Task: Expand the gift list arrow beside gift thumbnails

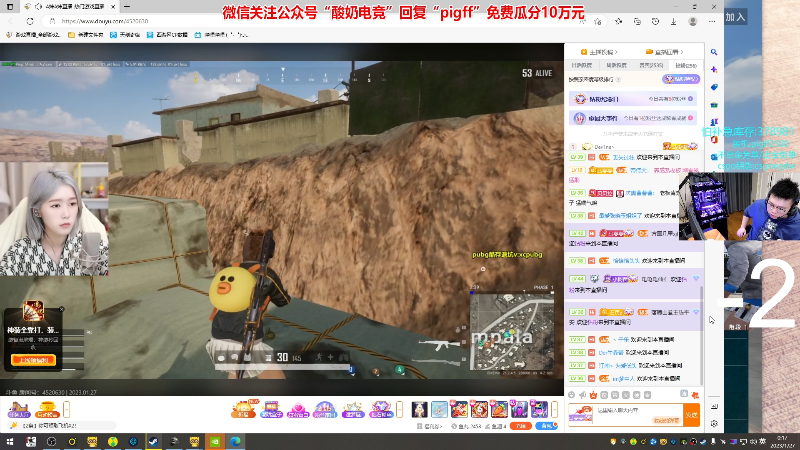Action: tap(554, 409)
